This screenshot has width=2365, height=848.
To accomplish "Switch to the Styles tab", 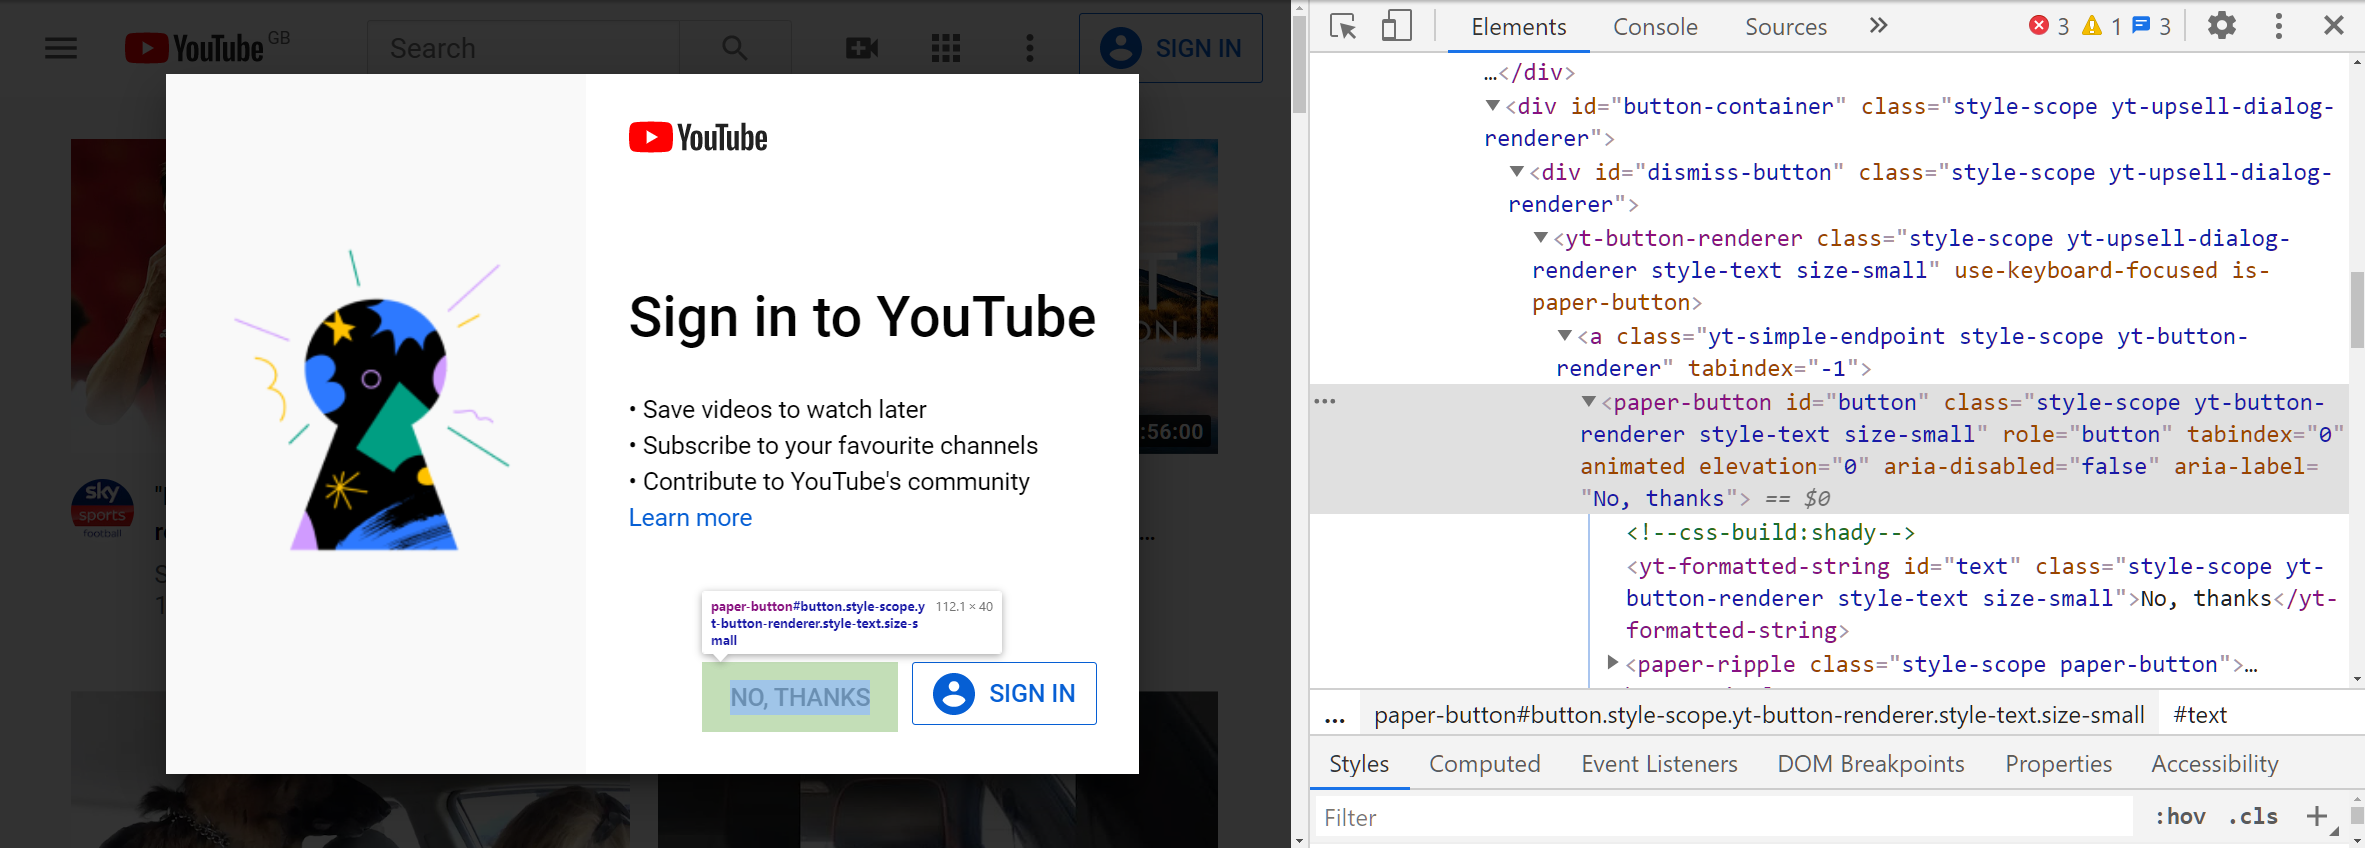I will point(1359,764).
